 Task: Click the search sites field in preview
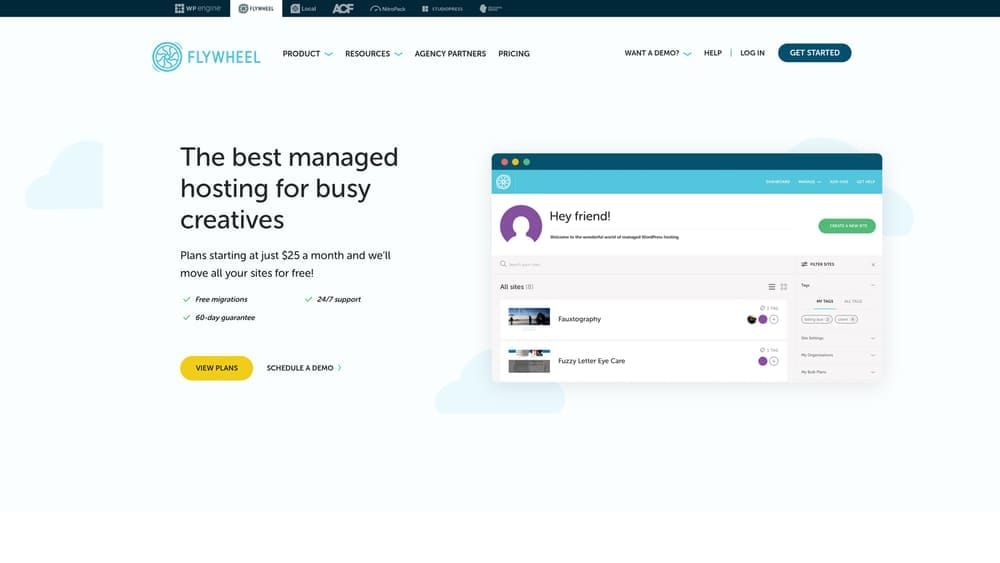(x=643, y=264)
